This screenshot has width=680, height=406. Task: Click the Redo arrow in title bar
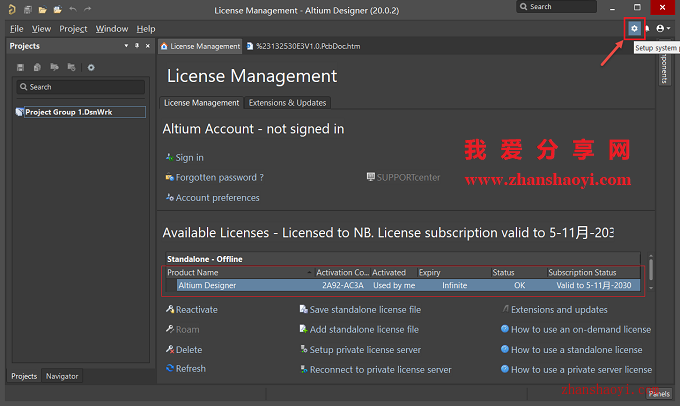pyautogui.click(x=88, y=9)
